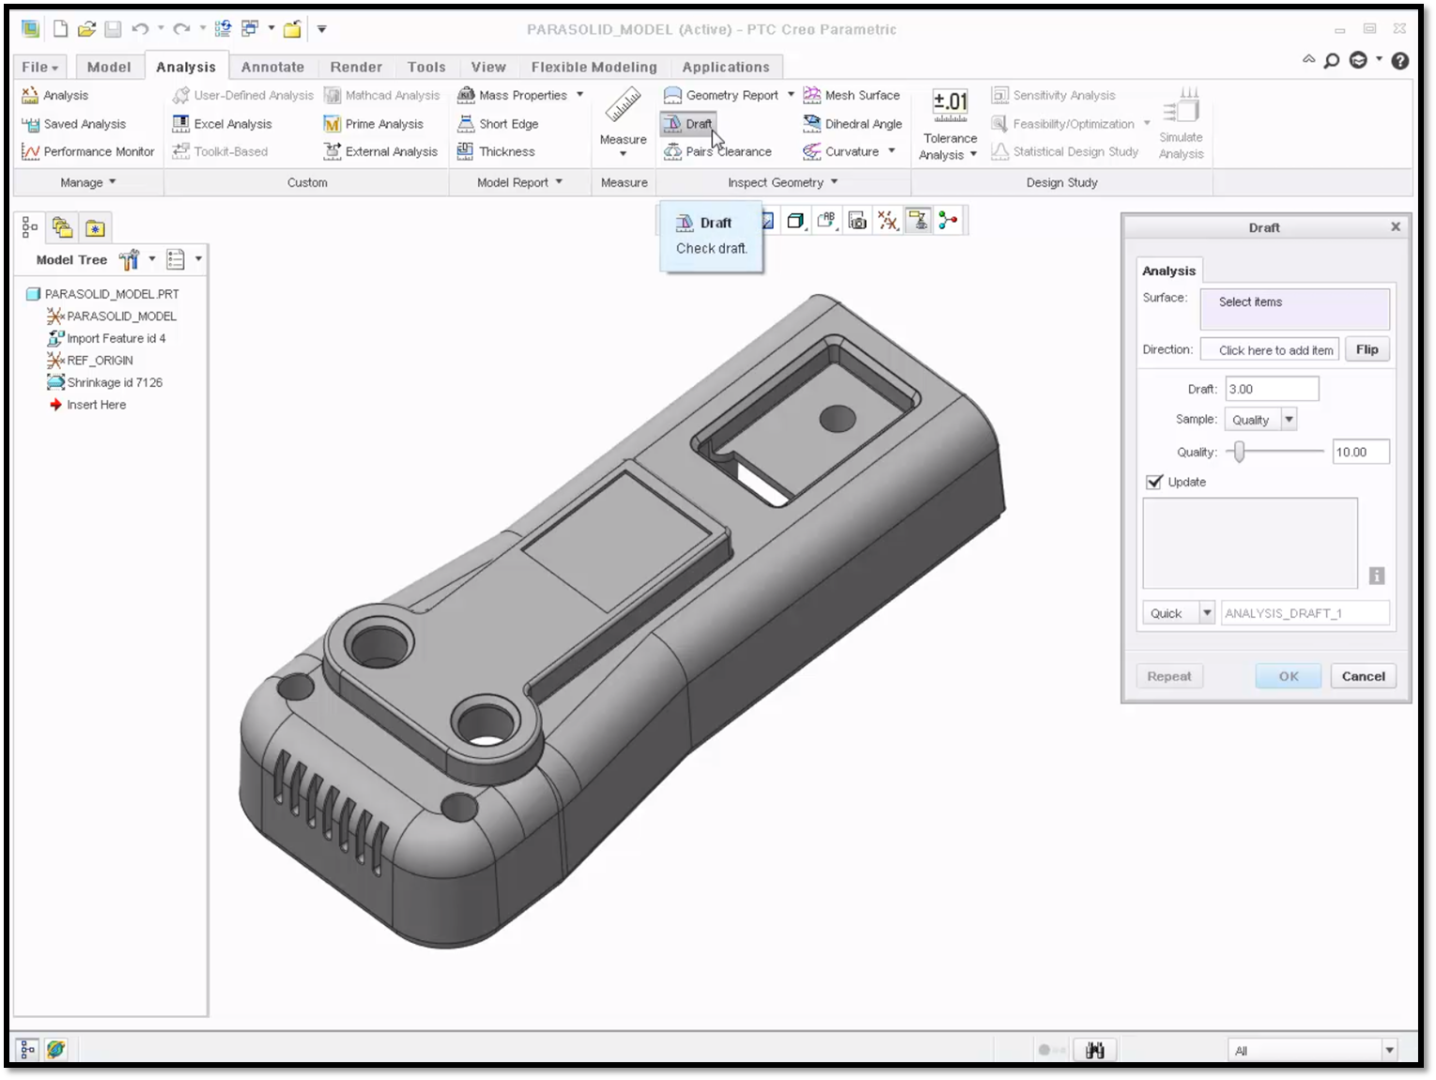Viewport: 1436px width, 1080px height.
Task: Click the display style icon in graphics toolbar
Action: (x=796, y=221)
